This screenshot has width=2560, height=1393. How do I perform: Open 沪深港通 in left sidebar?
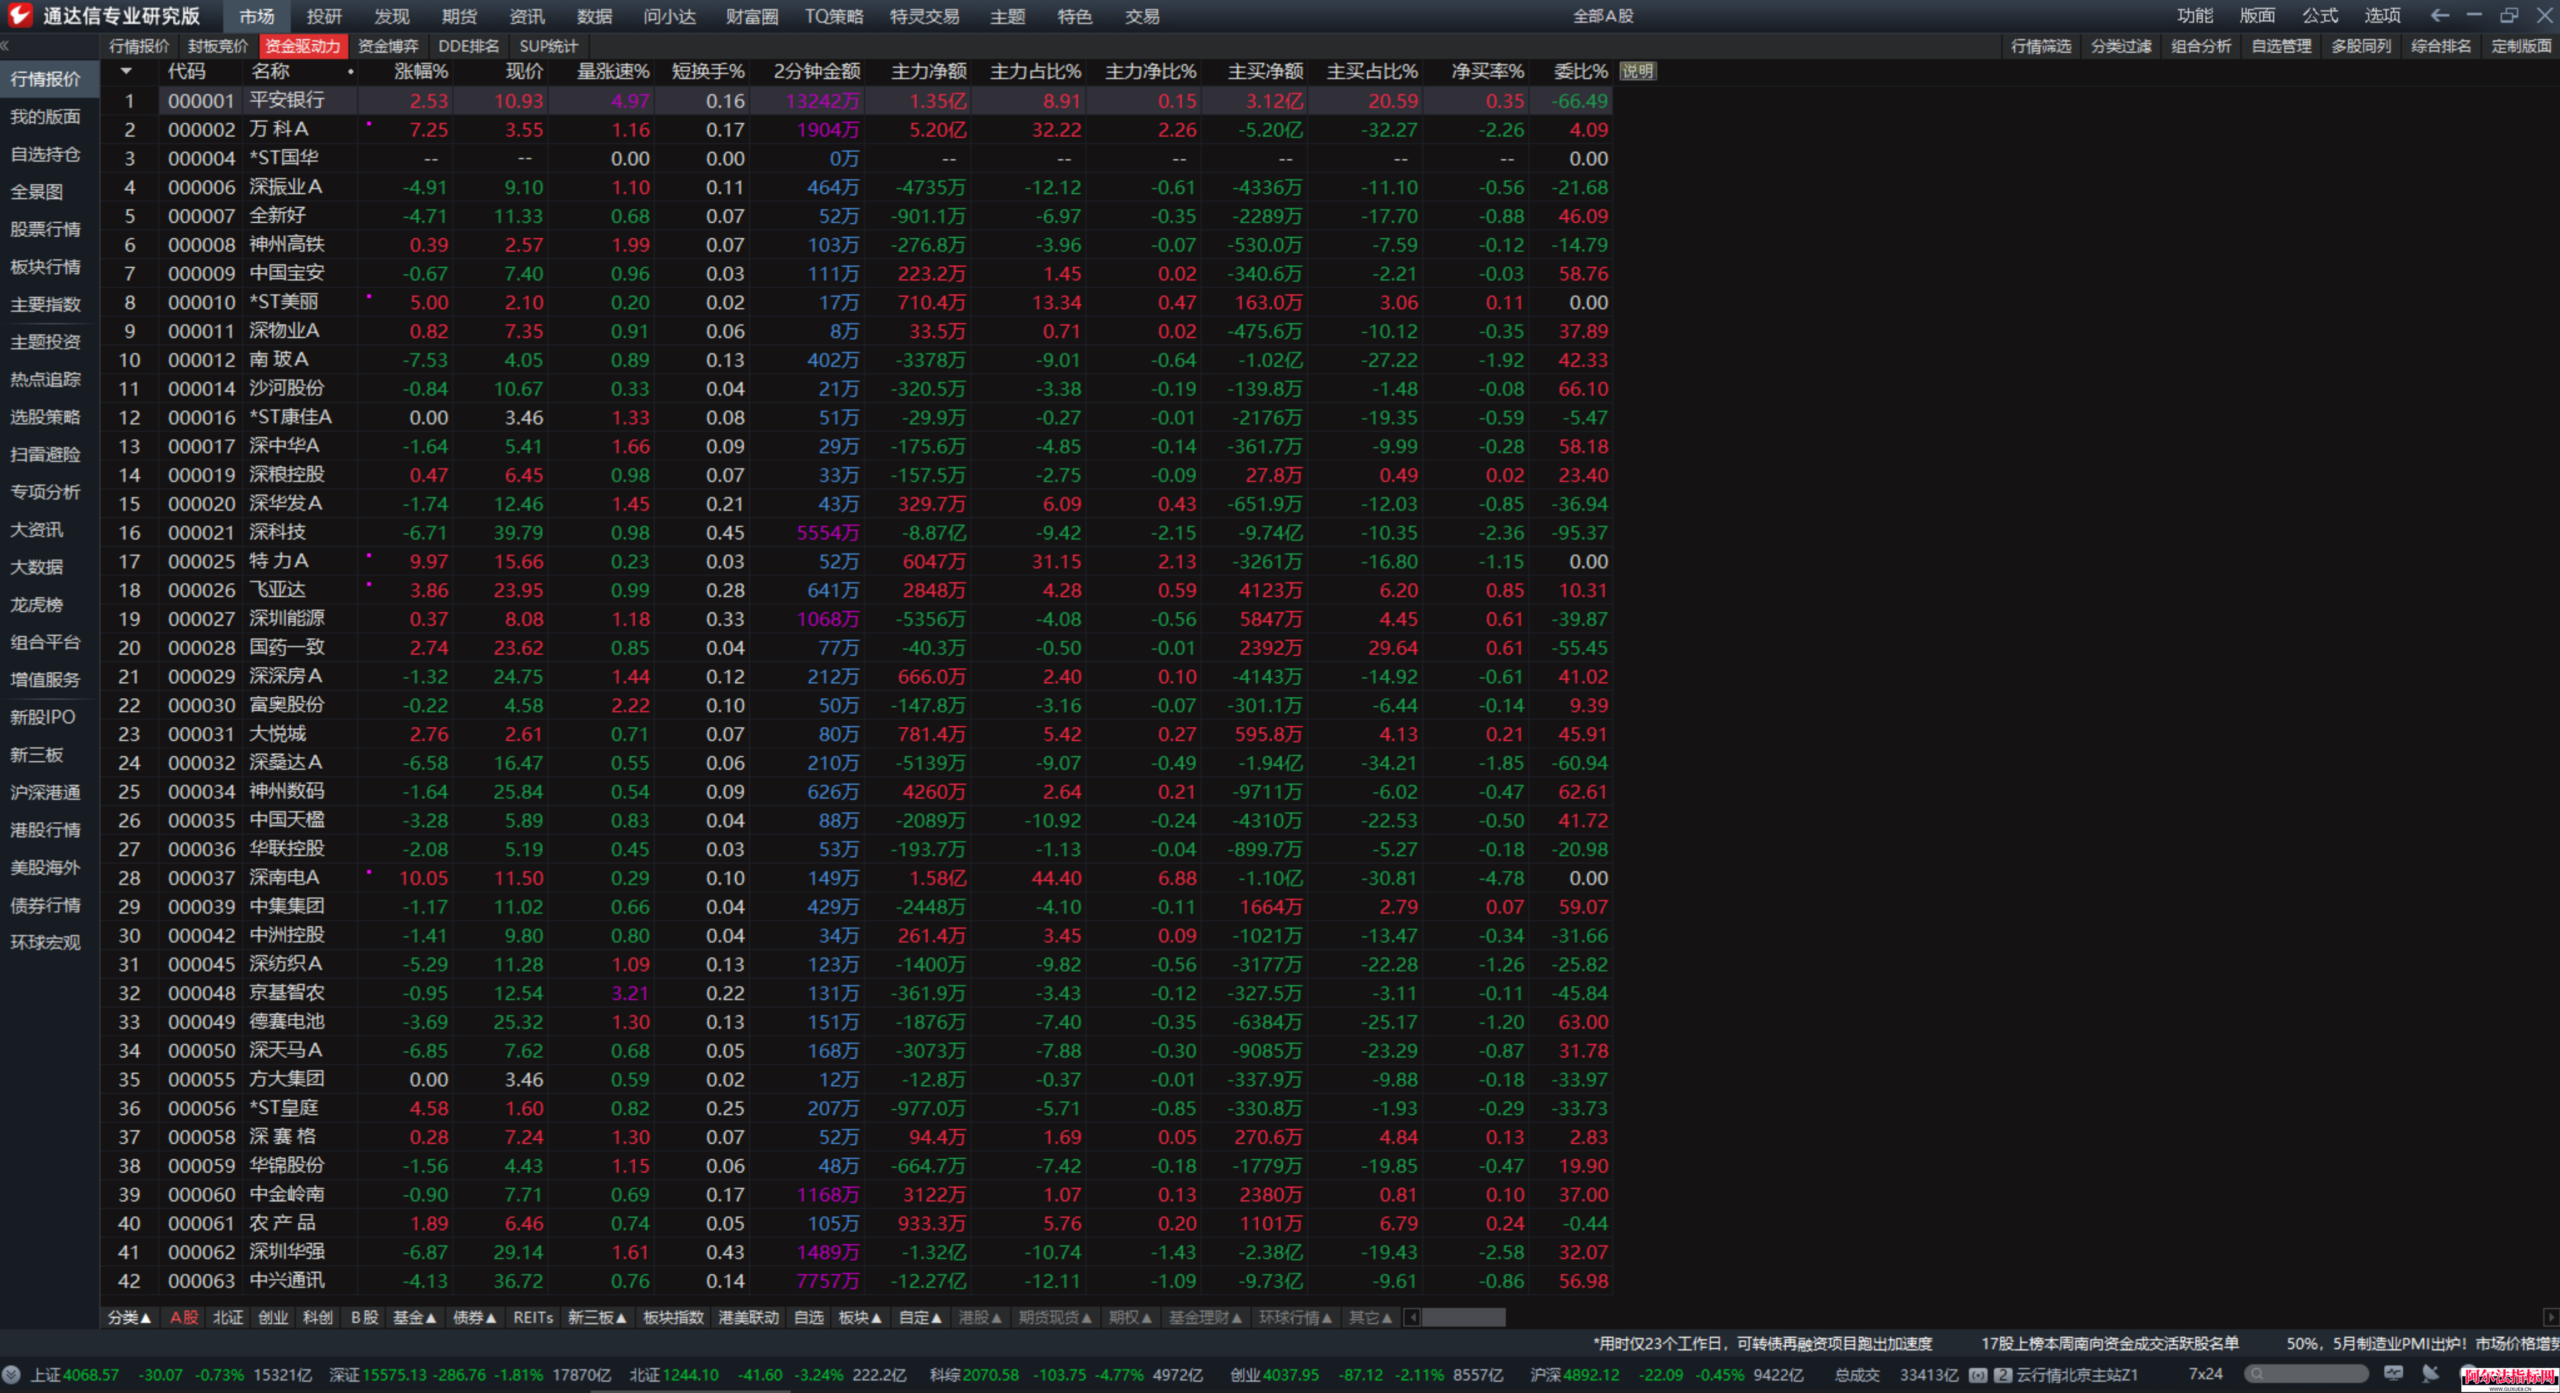click(46, 793)
